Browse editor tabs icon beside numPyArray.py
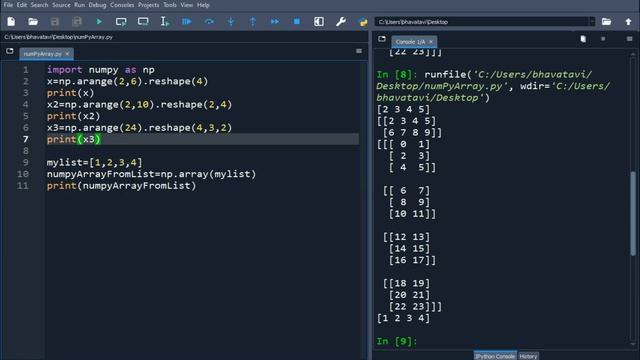The height and width of the screenshot is (360, 640). 10,51
